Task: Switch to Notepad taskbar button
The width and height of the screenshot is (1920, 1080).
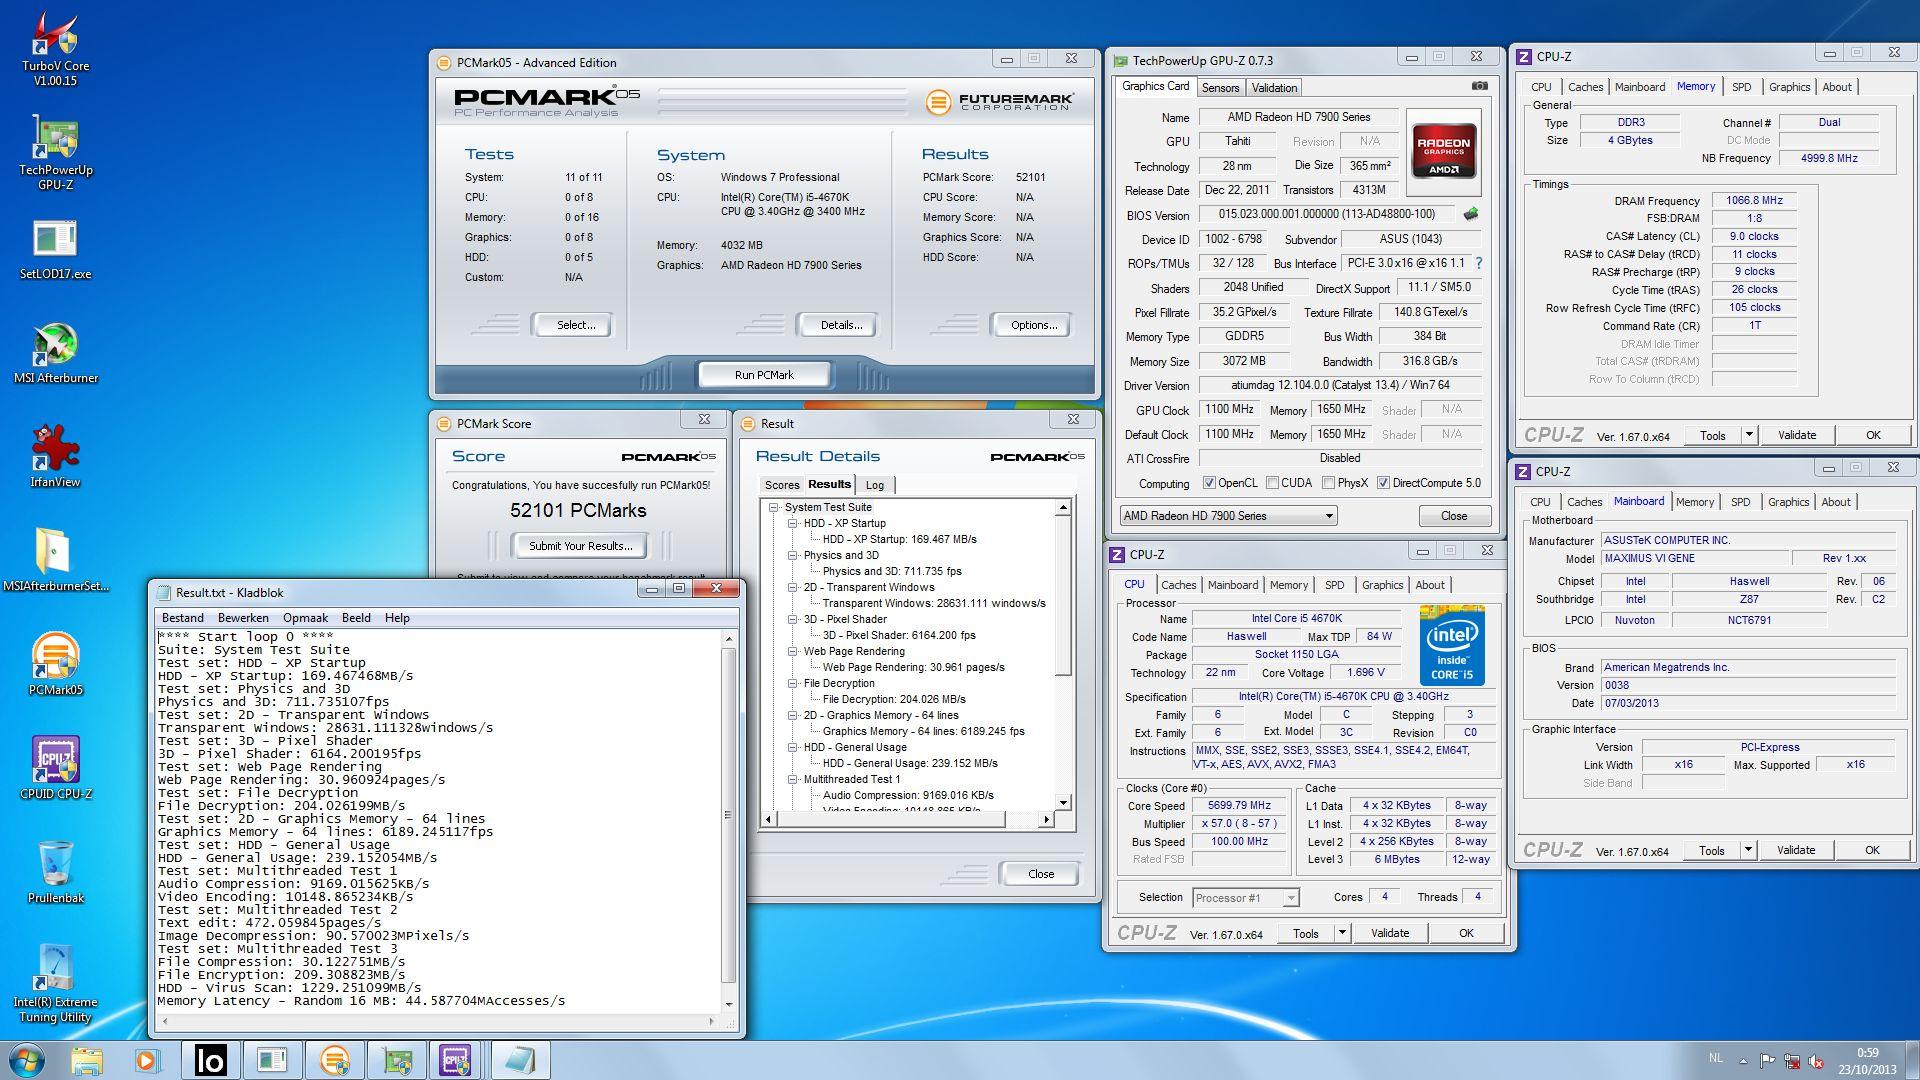Action: [519, 1060]
